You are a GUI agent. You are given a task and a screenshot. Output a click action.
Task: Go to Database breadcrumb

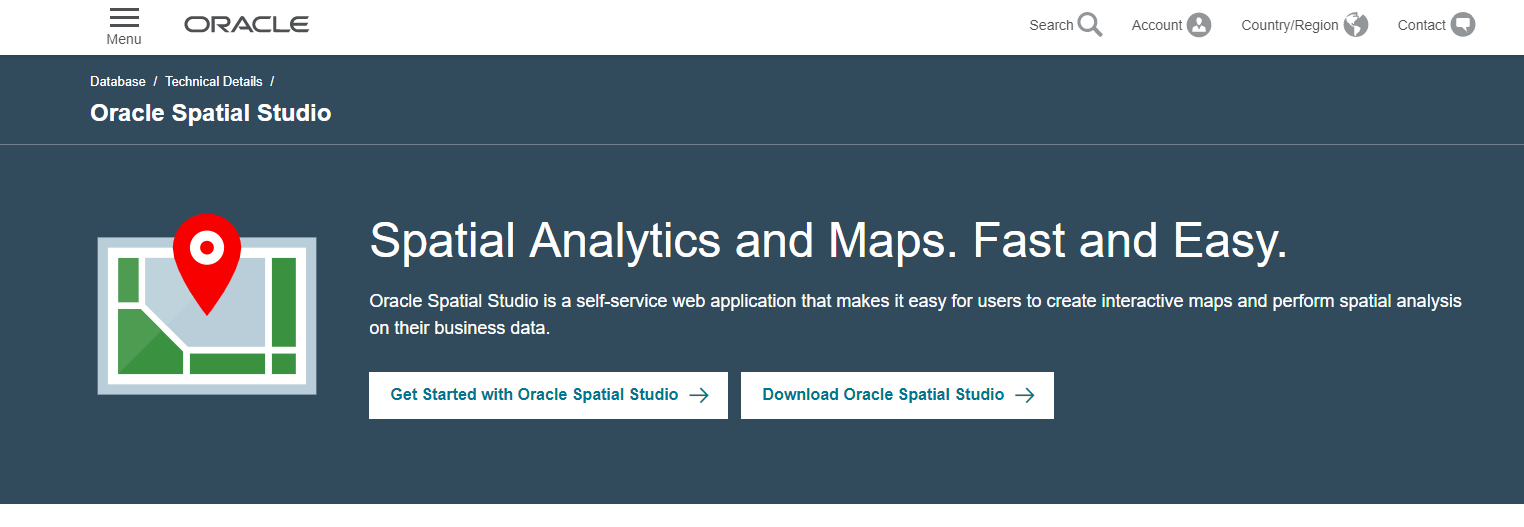click(118, 82)
